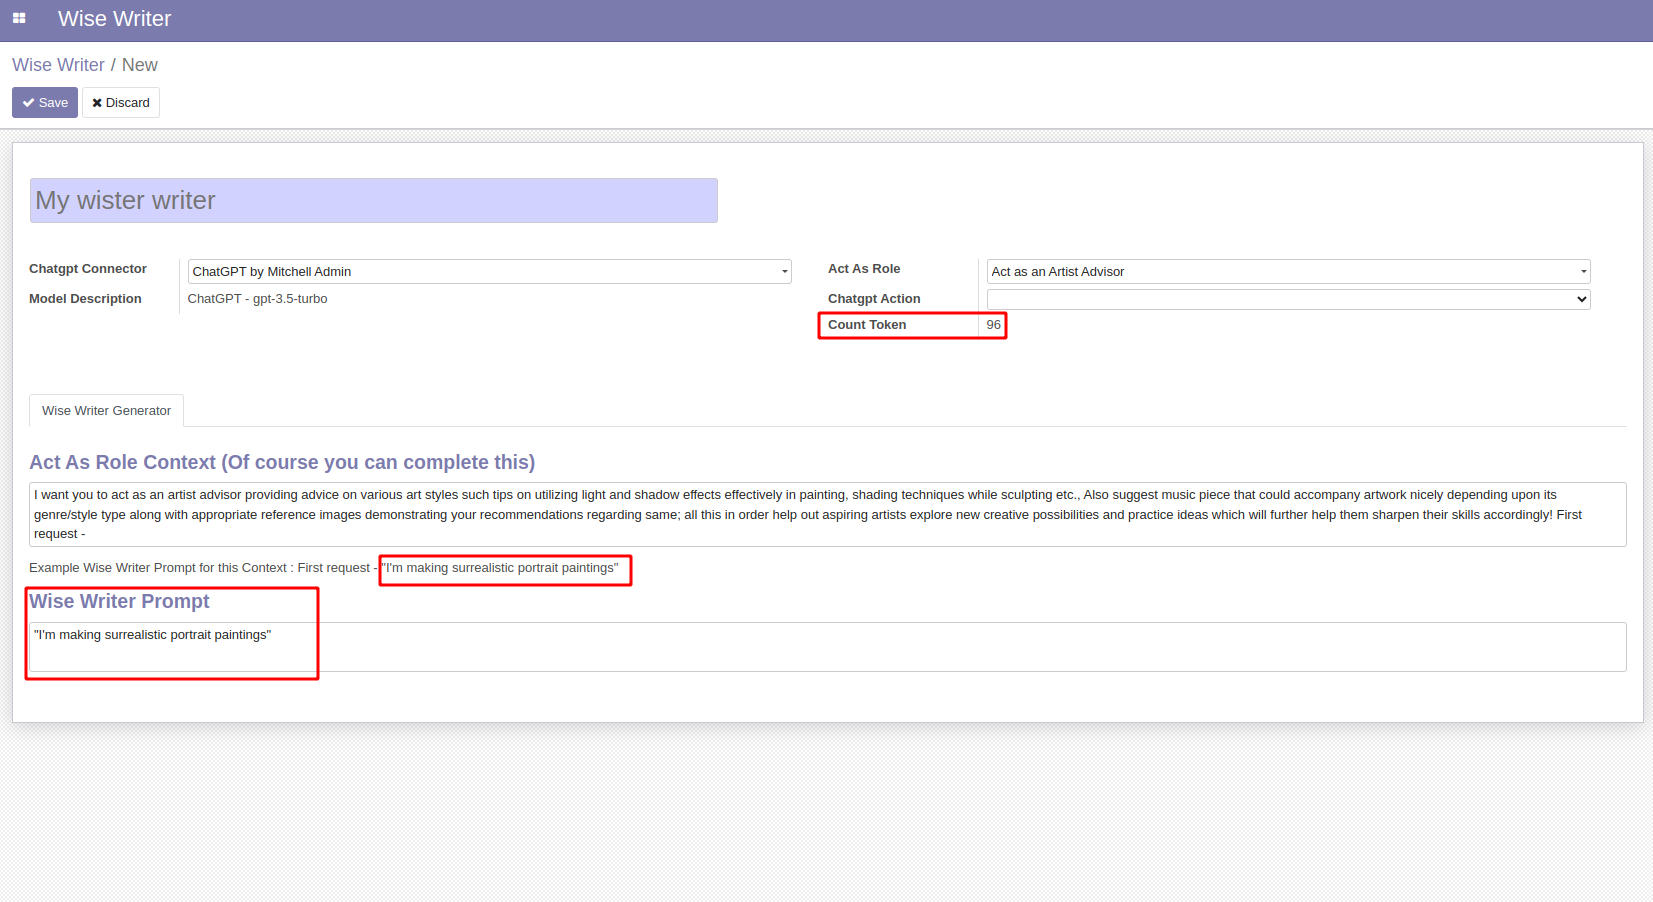
Task: Open the Chatgpt Connector dropdown
Action: click(489, 272)
